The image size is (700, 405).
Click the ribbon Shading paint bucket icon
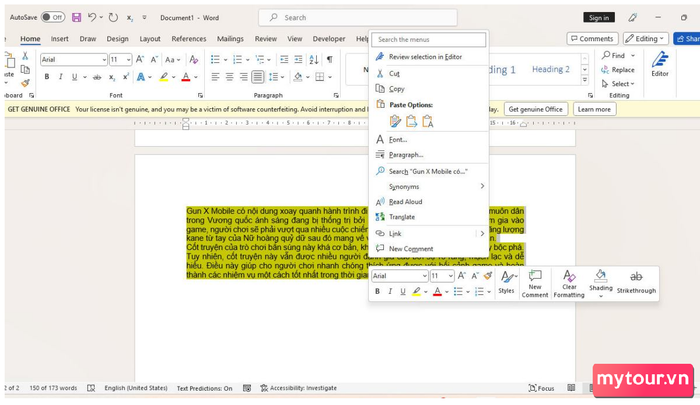[x=298, y=77]
